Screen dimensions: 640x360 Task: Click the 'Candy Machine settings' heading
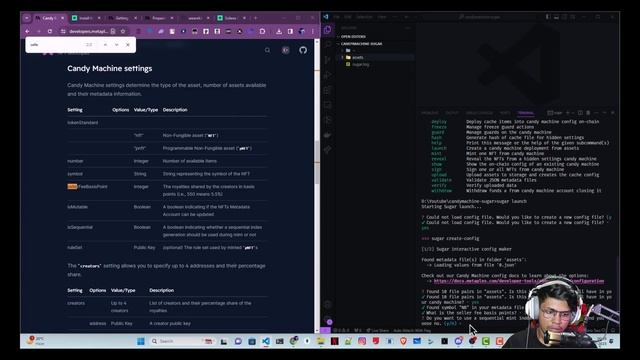point(110,69)
